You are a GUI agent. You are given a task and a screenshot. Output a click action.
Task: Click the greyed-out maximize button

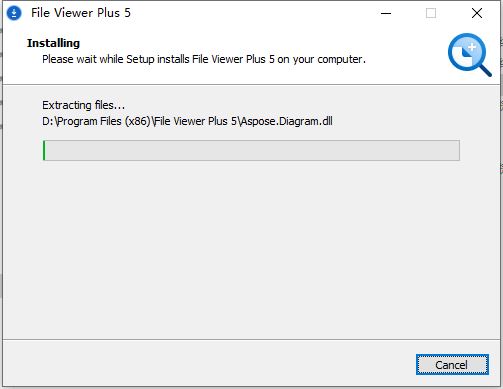coord(431,13)
